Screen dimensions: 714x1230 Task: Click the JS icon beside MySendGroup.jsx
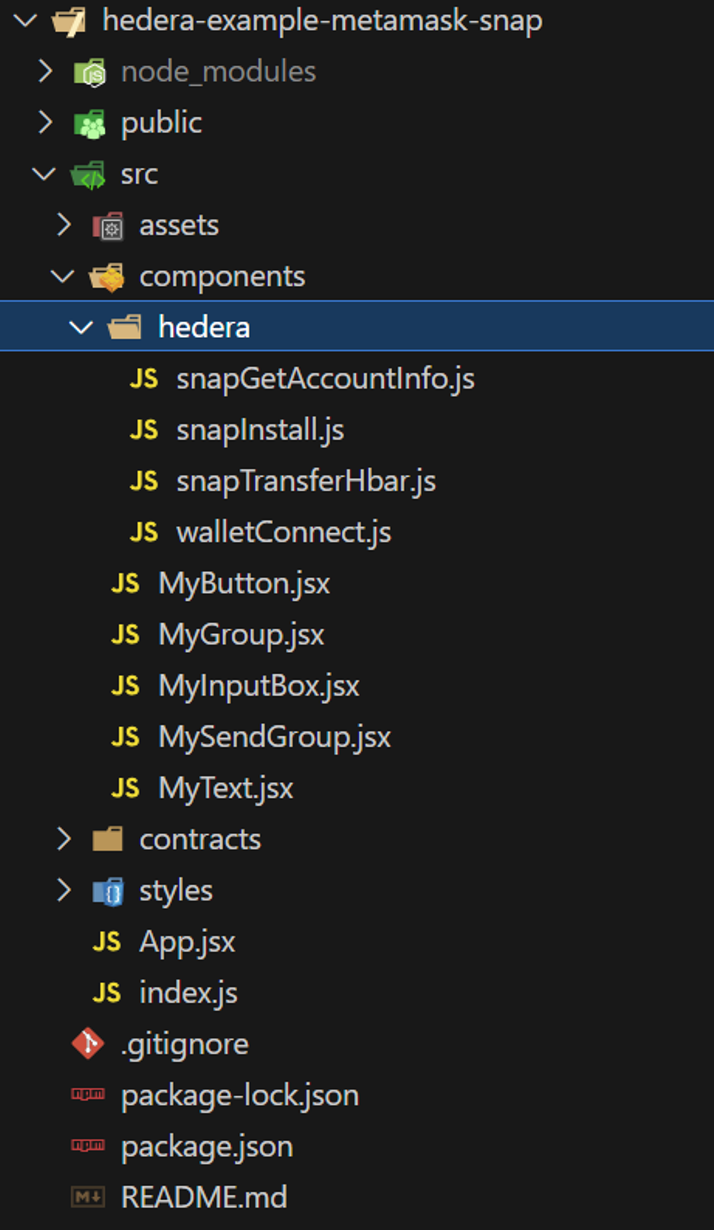click(x=126, y=737)
